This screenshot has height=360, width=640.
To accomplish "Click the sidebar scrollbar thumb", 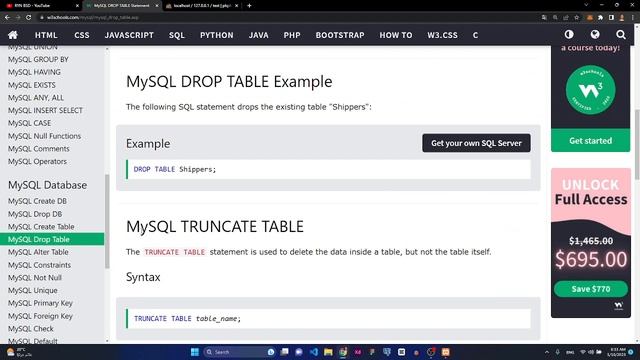I will click(107, 221).
